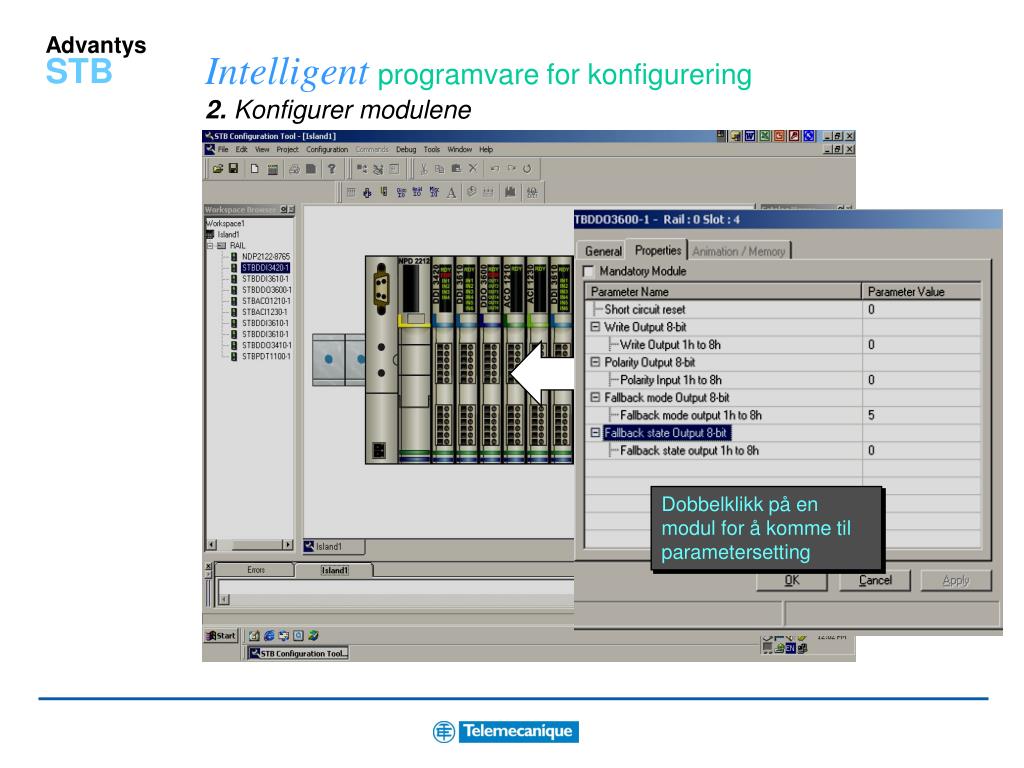1024x768 pixels.
Task: Select 'Write Output 1h to 8h' parameter row
Action: click(x=783, y=345)
